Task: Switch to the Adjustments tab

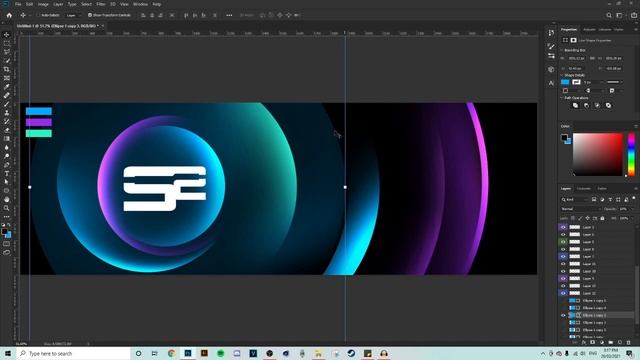Action: pyautogui.click(x=589, y=29)
